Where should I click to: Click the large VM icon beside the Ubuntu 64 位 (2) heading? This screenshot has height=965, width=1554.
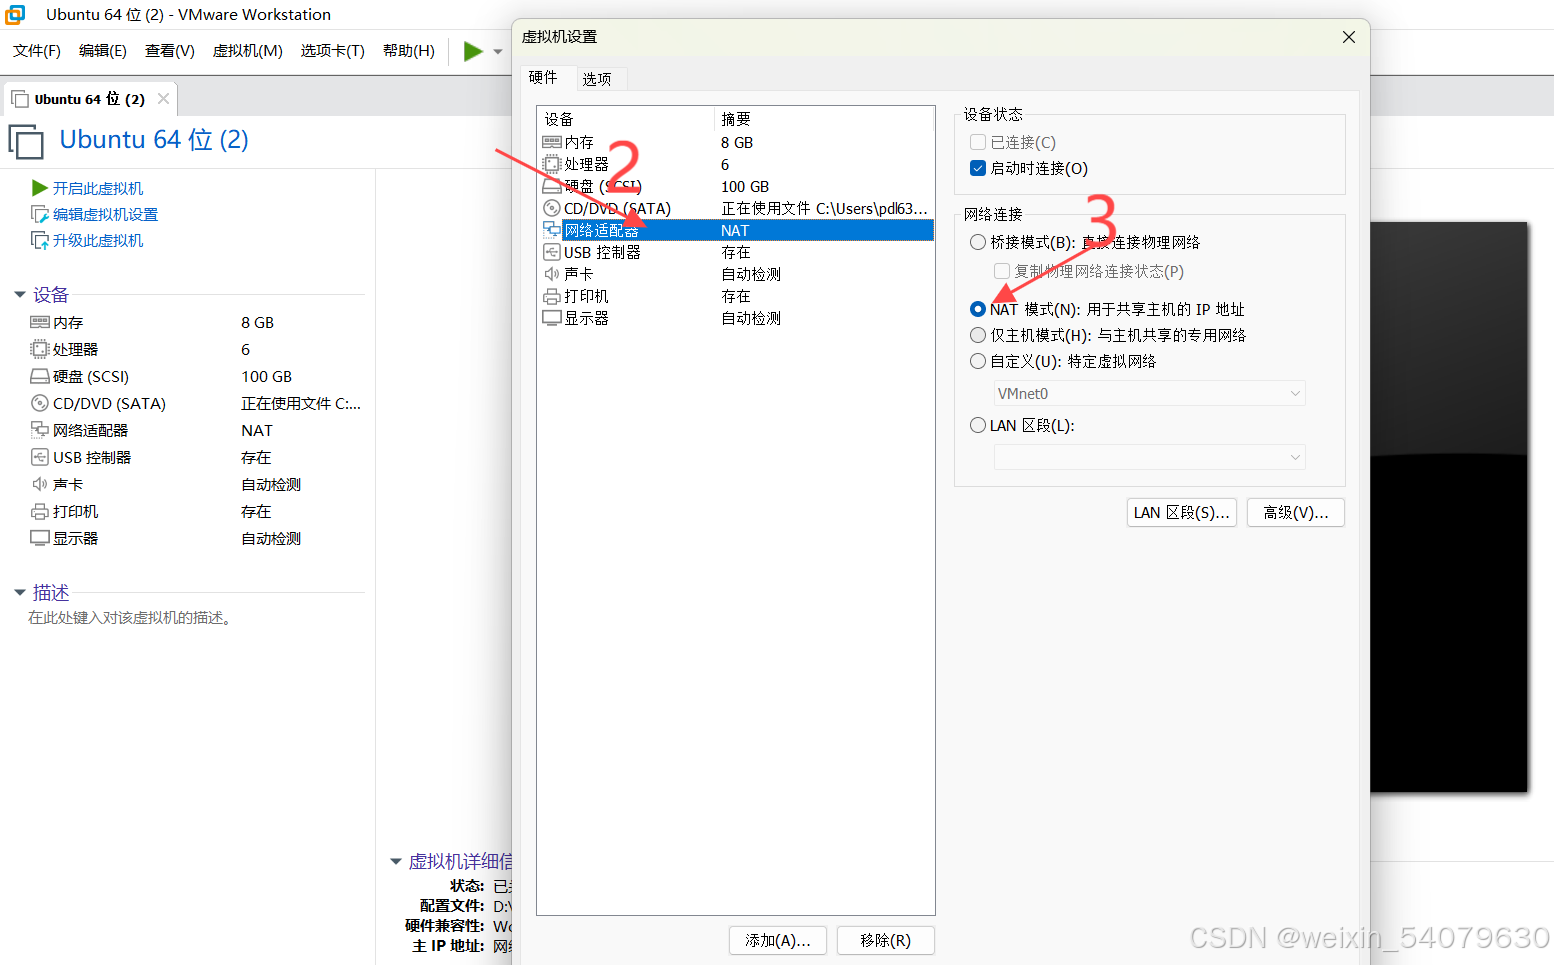(x=26, y=141)
